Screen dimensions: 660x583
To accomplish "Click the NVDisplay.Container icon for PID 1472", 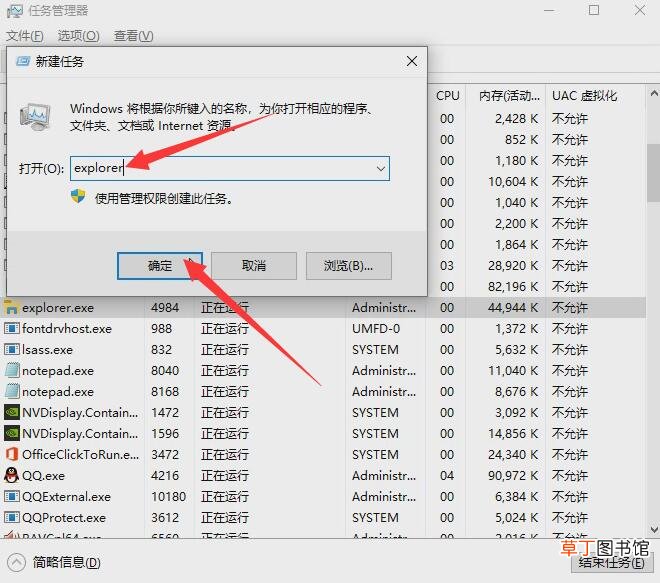I will [x=11, y=413].
